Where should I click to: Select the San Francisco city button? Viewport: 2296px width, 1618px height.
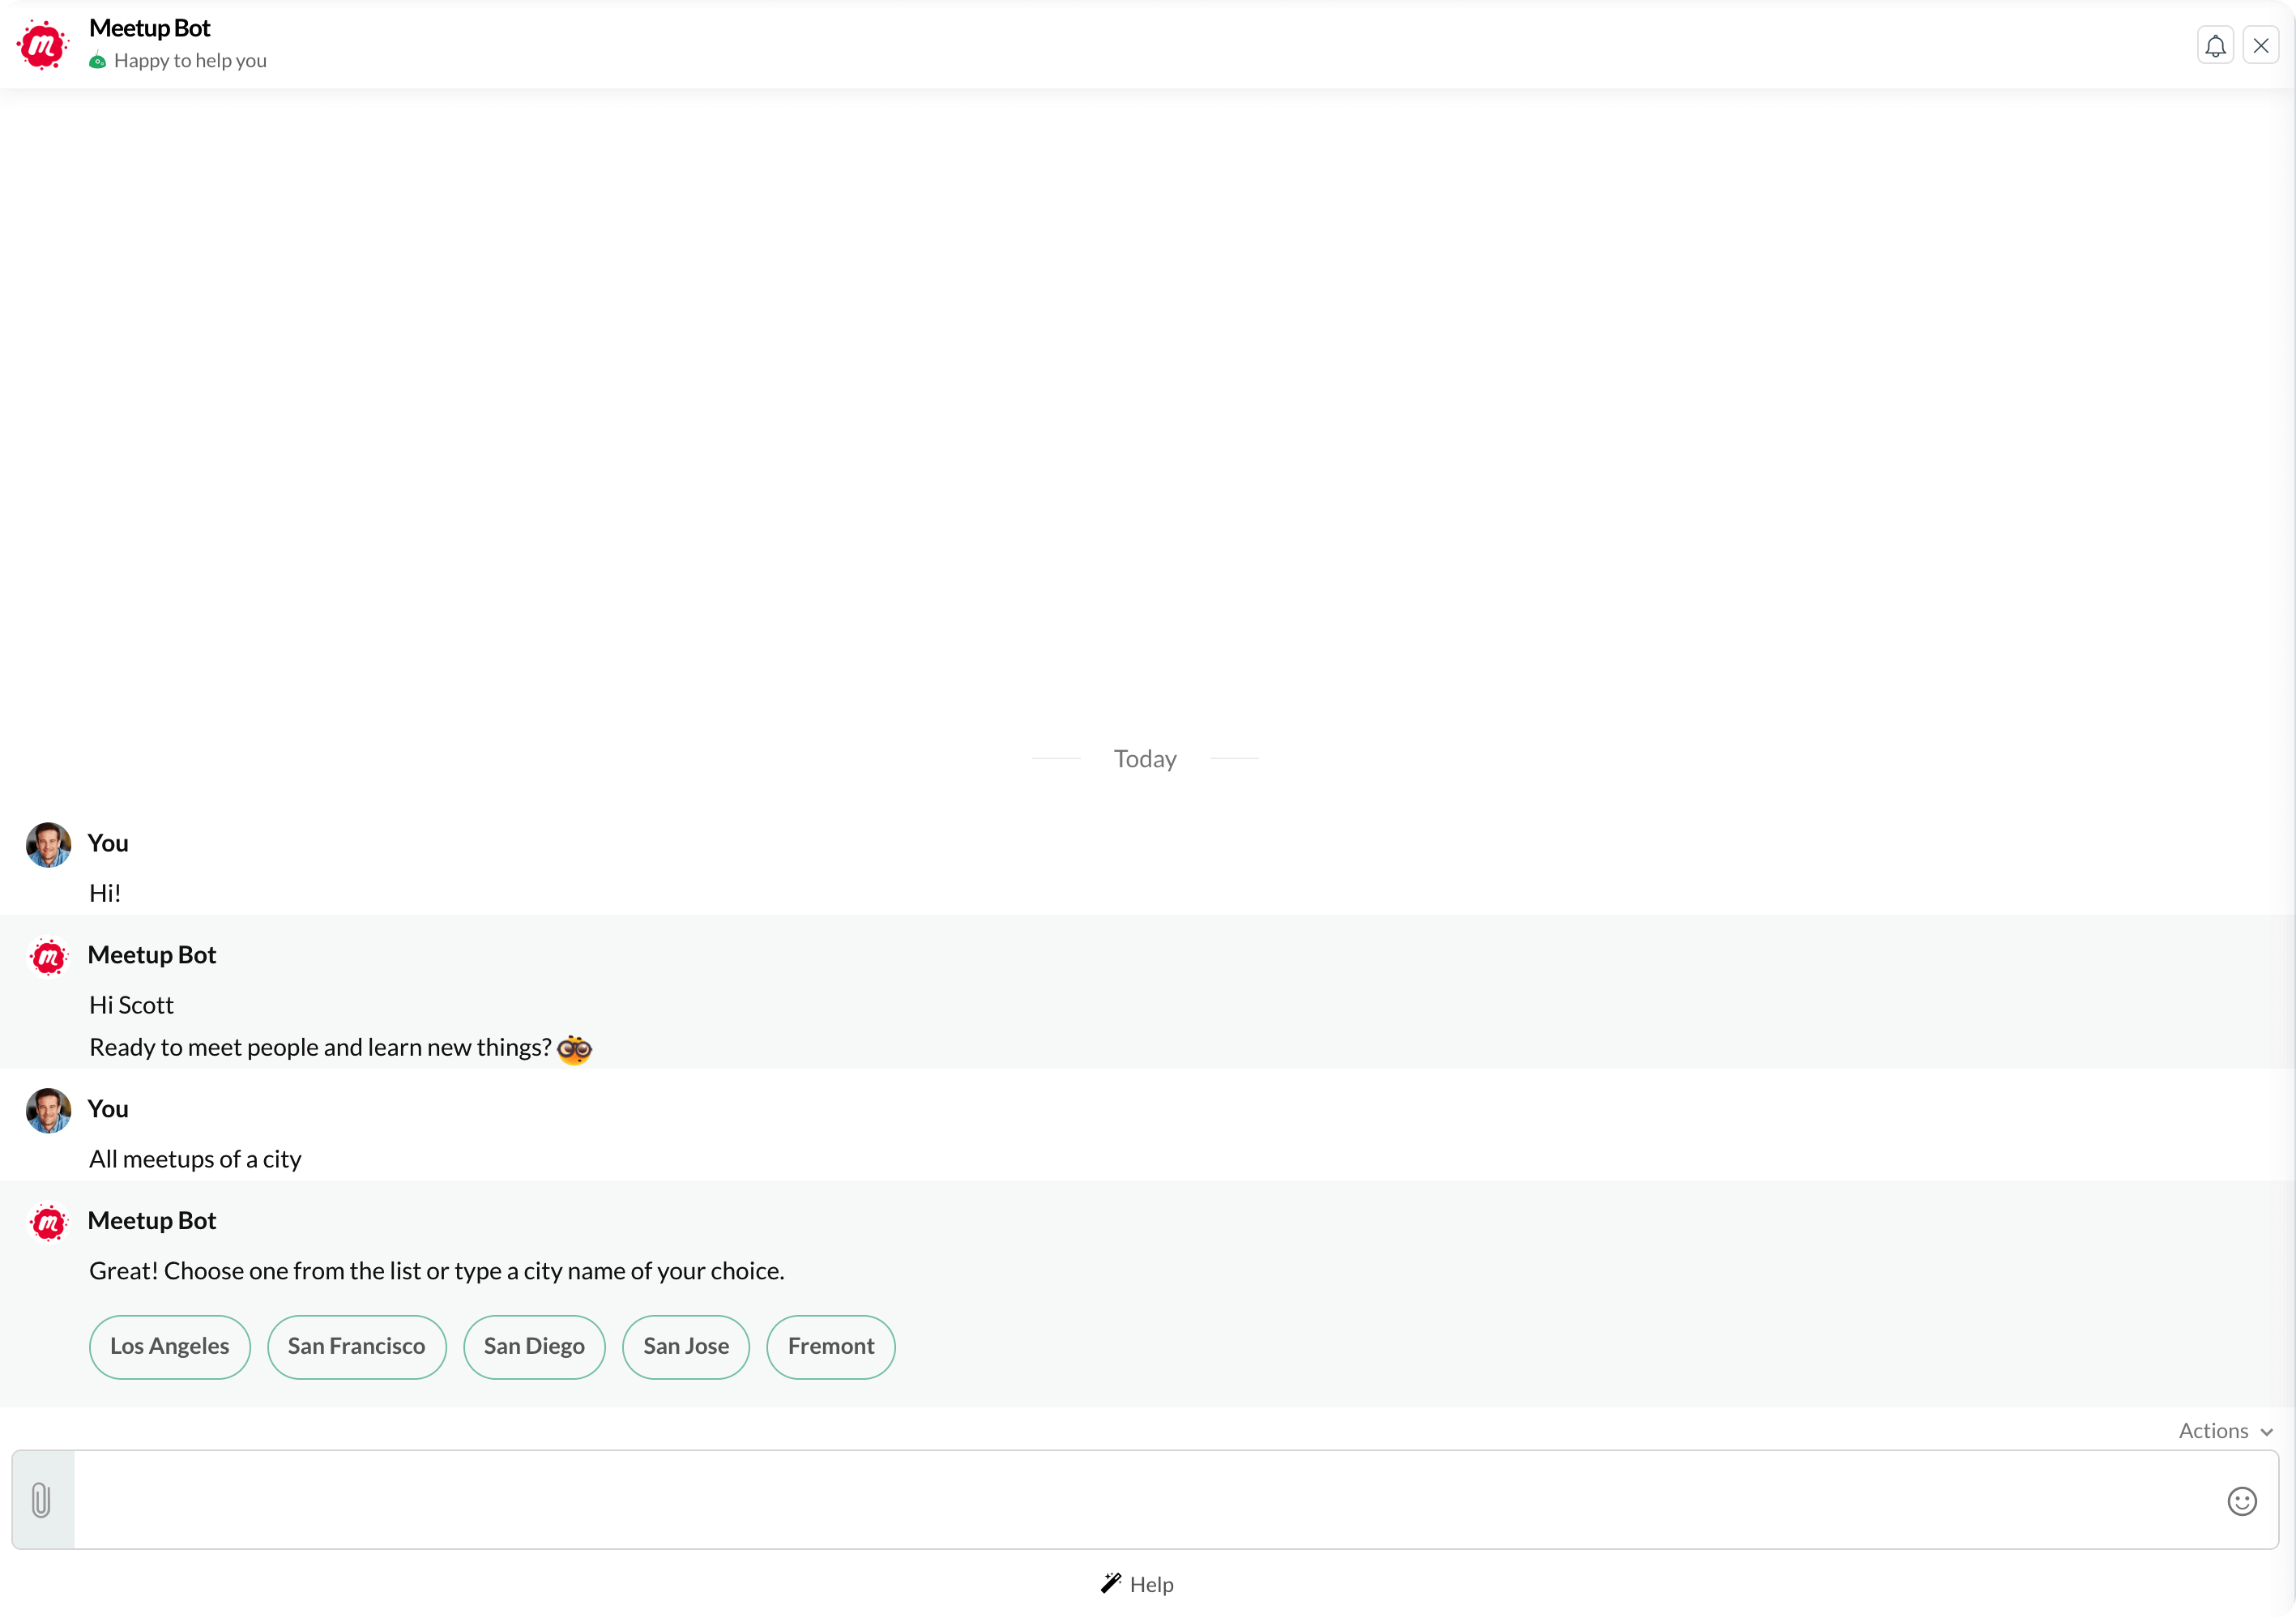point(356,1345)
